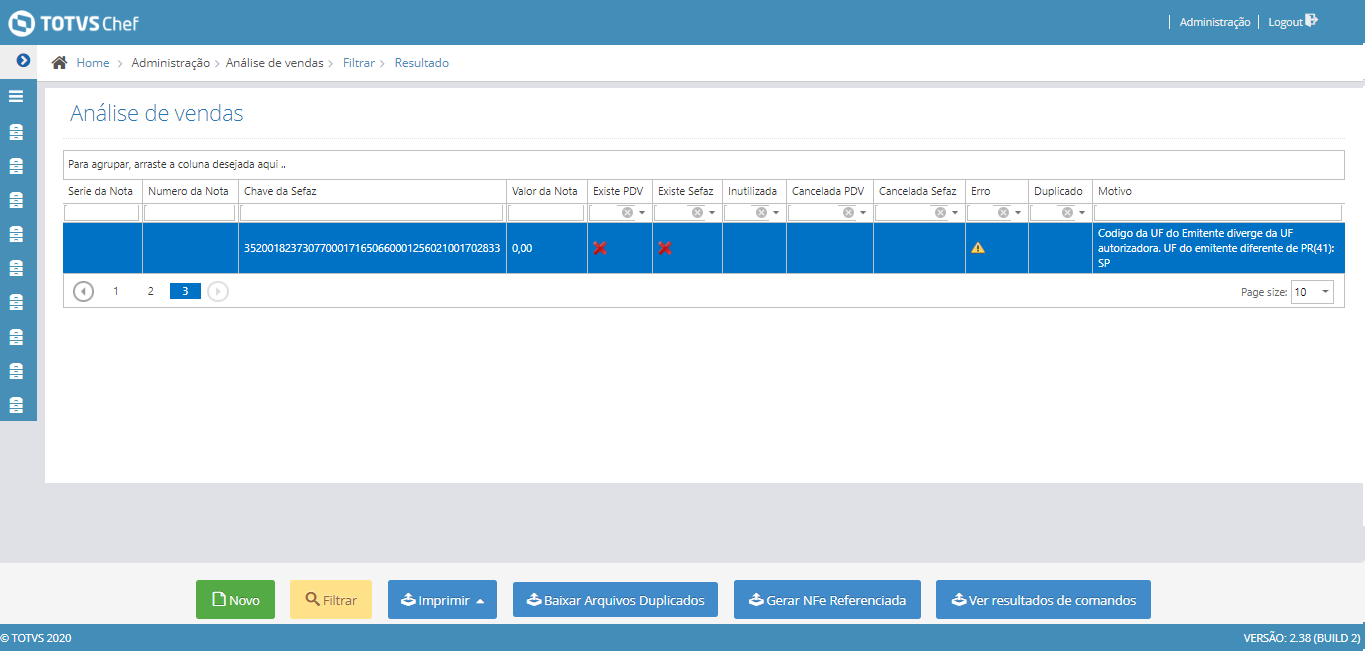
Task: Click the home house icon in breadcrumb
Action: (x=59, y=63)
